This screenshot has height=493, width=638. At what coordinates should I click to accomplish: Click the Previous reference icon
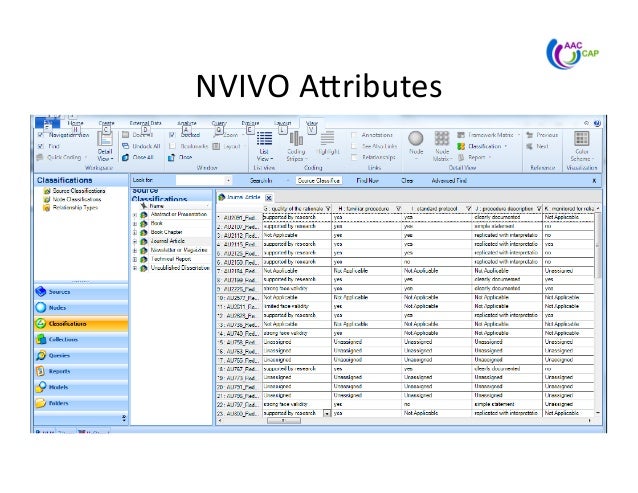tap(529, 135)
